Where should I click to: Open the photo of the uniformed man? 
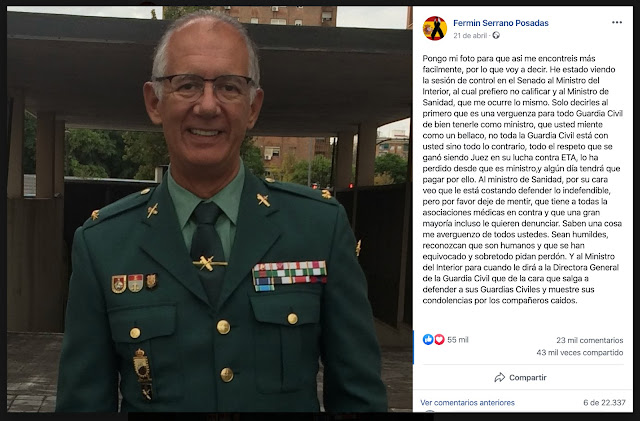[209, 209]
